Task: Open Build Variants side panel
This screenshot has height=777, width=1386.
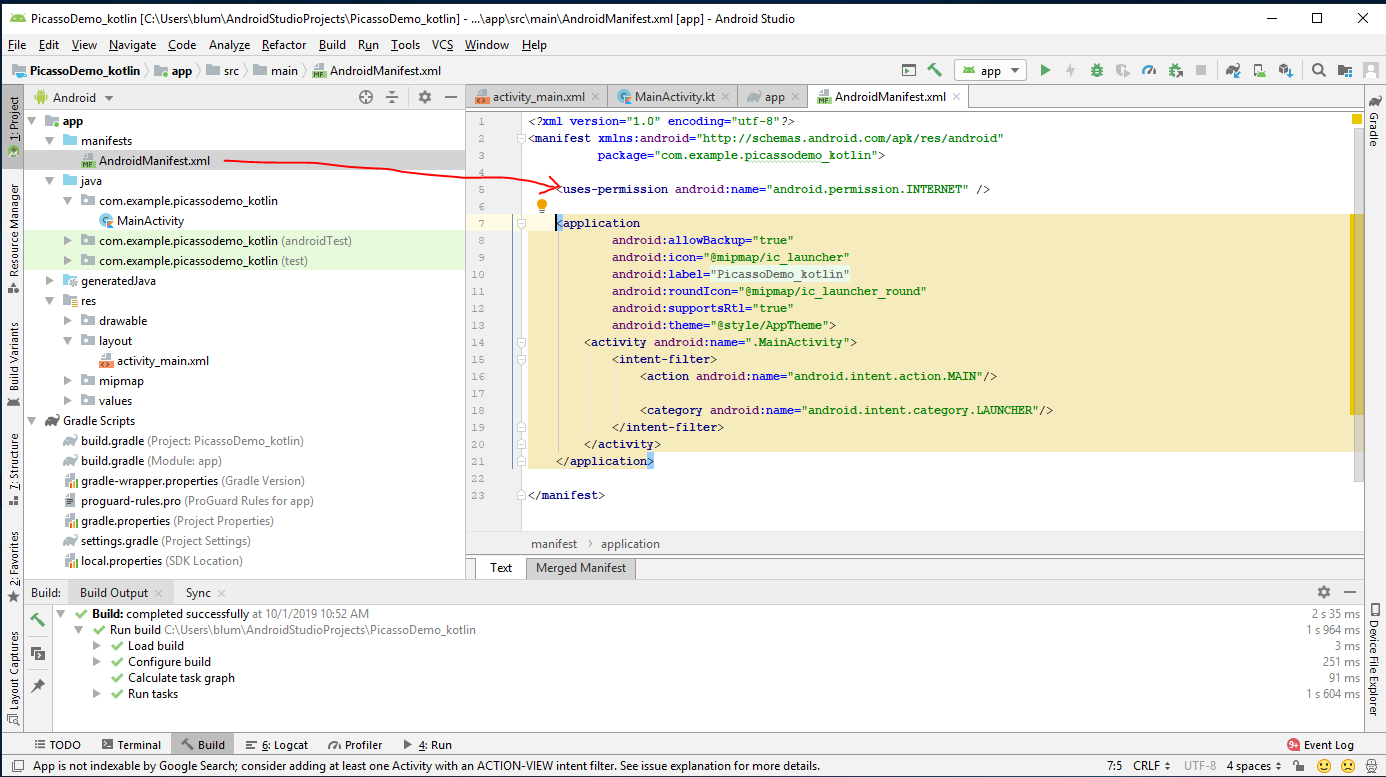Action: click(14, 365)
